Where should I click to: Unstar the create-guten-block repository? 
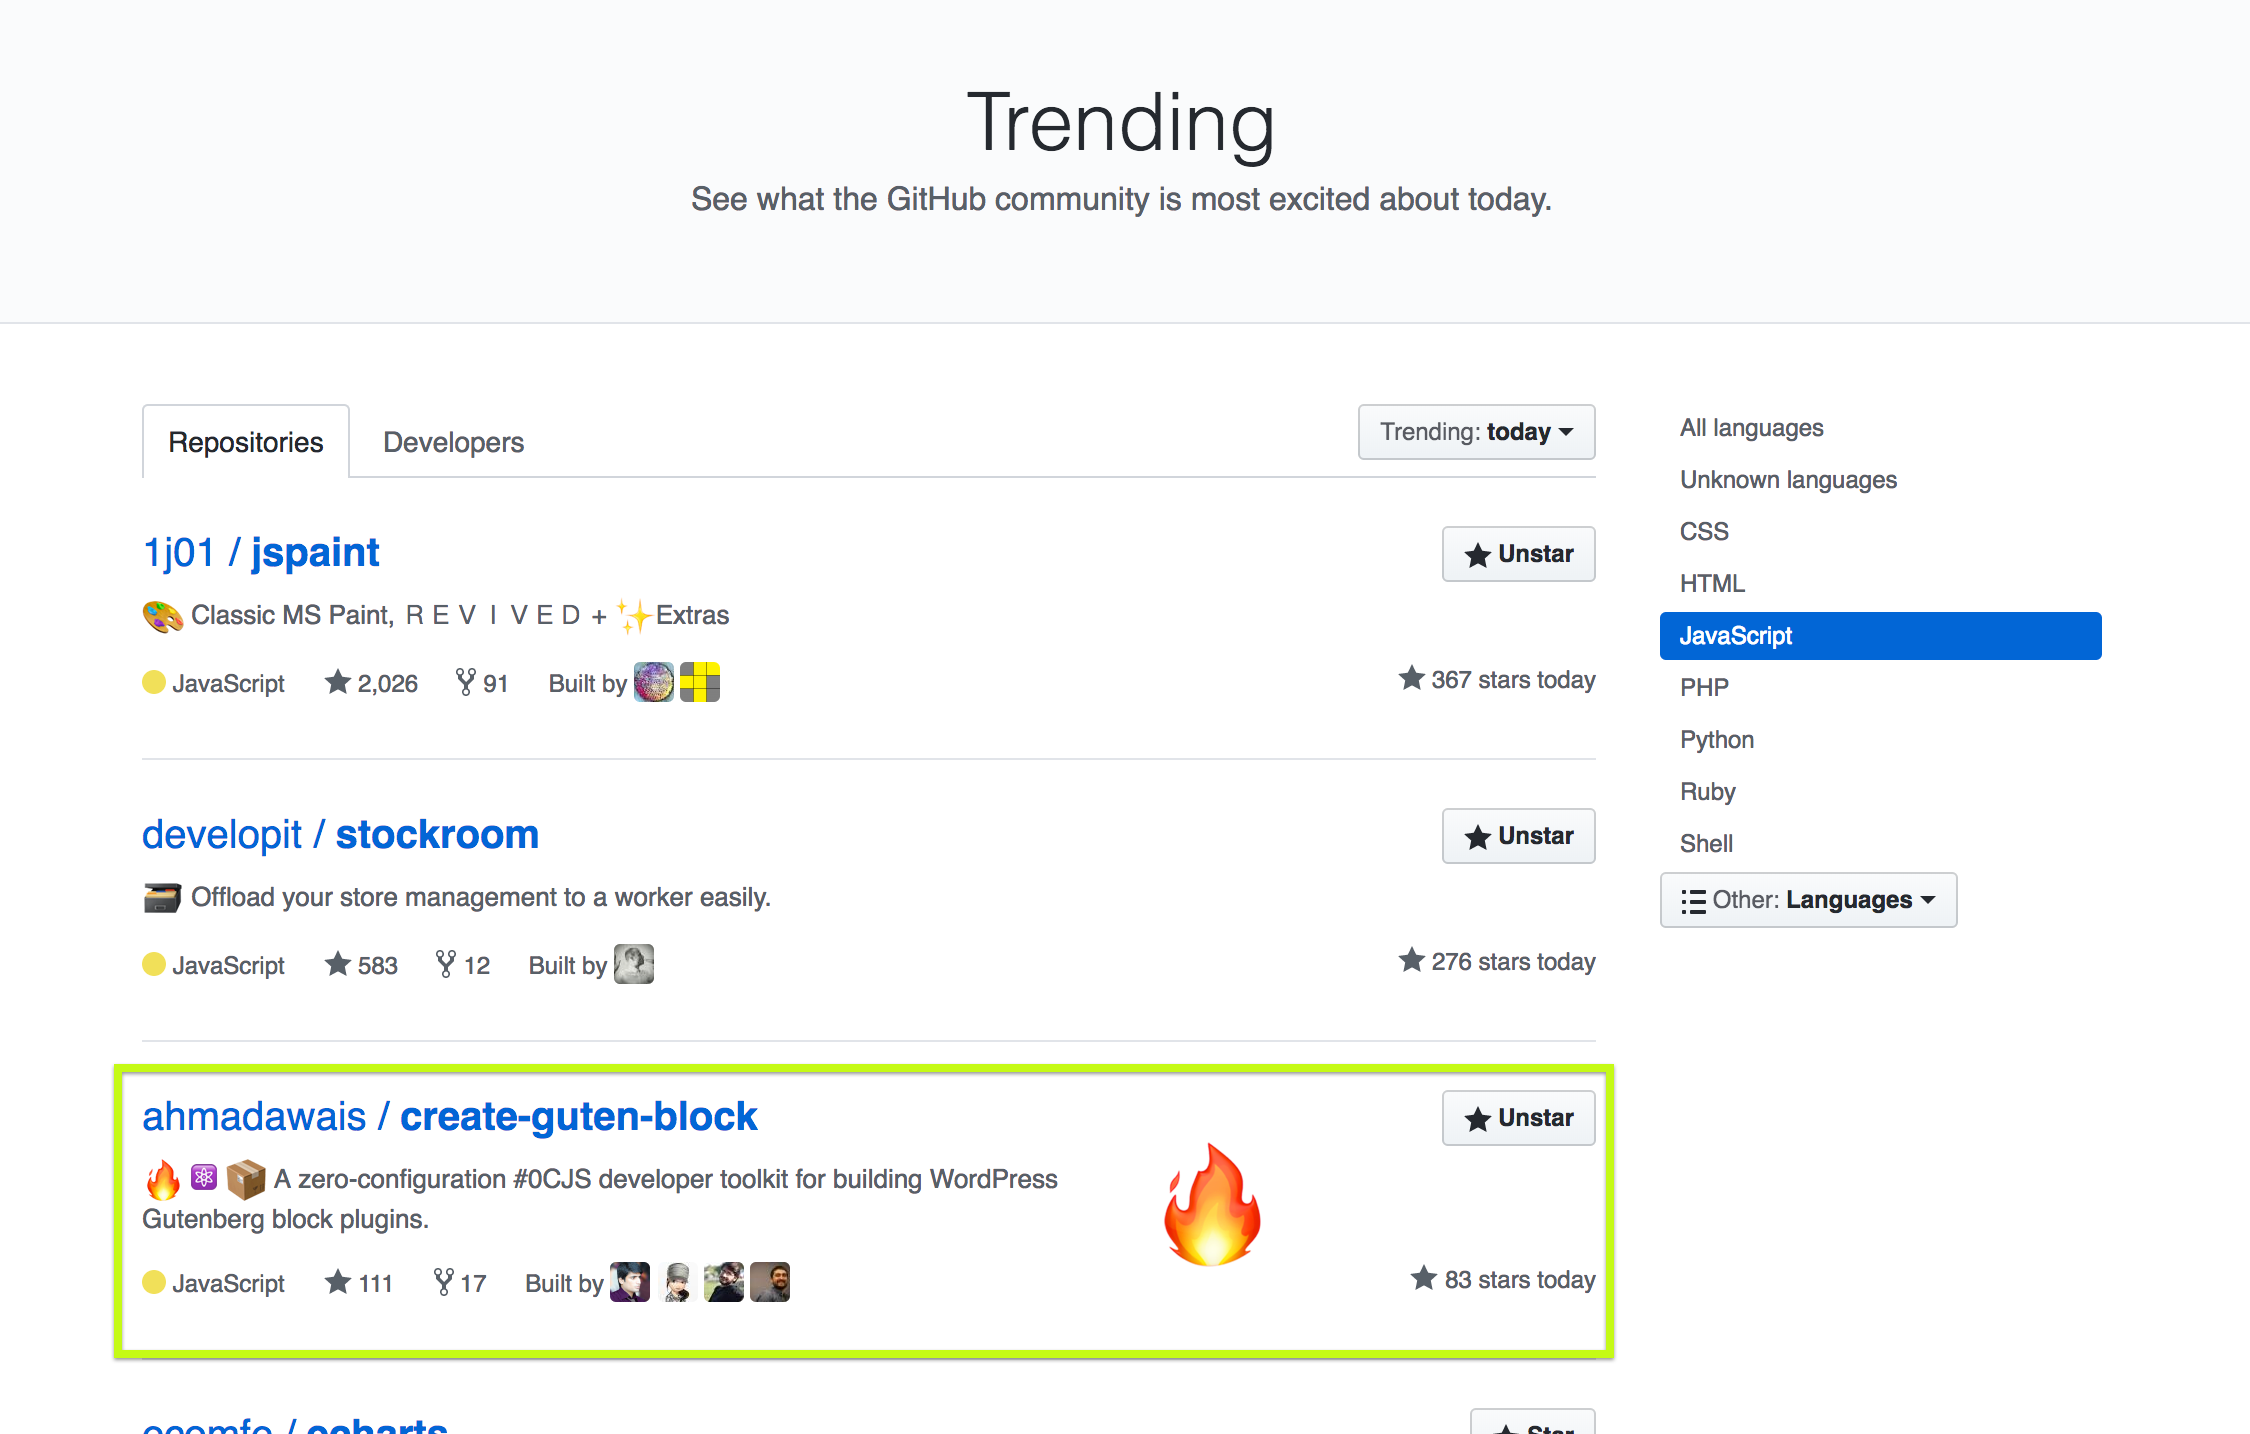(x=1518, y=1118)
